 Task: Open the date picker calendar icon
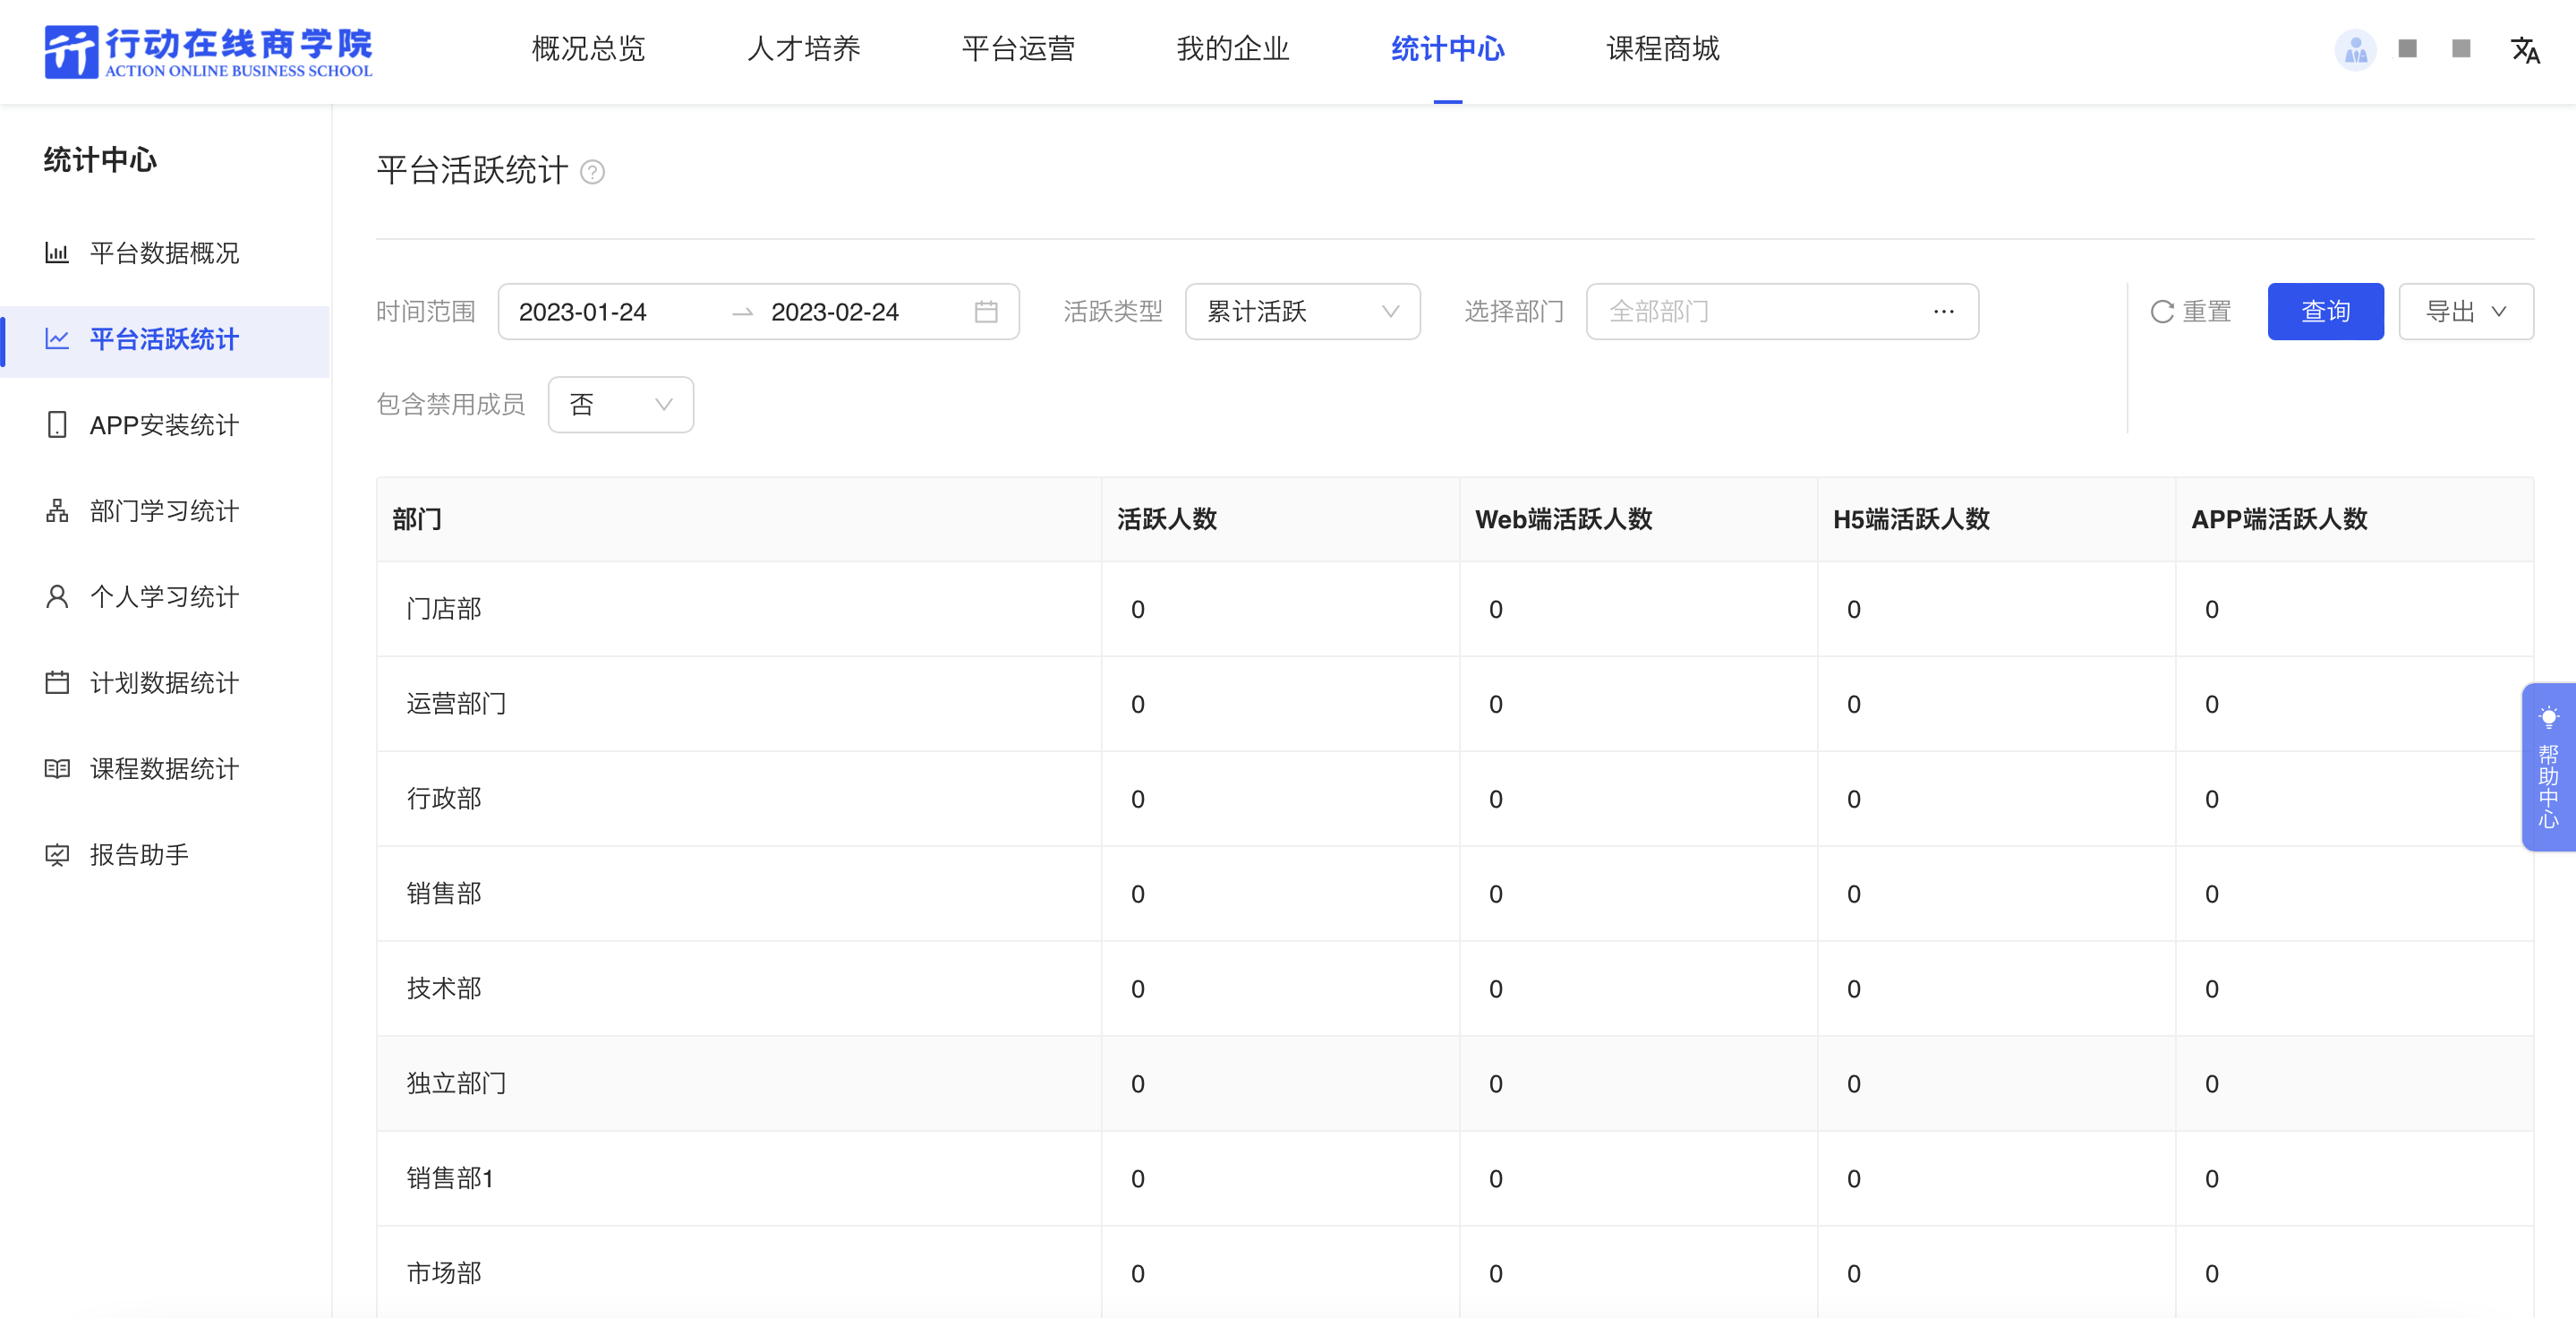click(986, 312)
